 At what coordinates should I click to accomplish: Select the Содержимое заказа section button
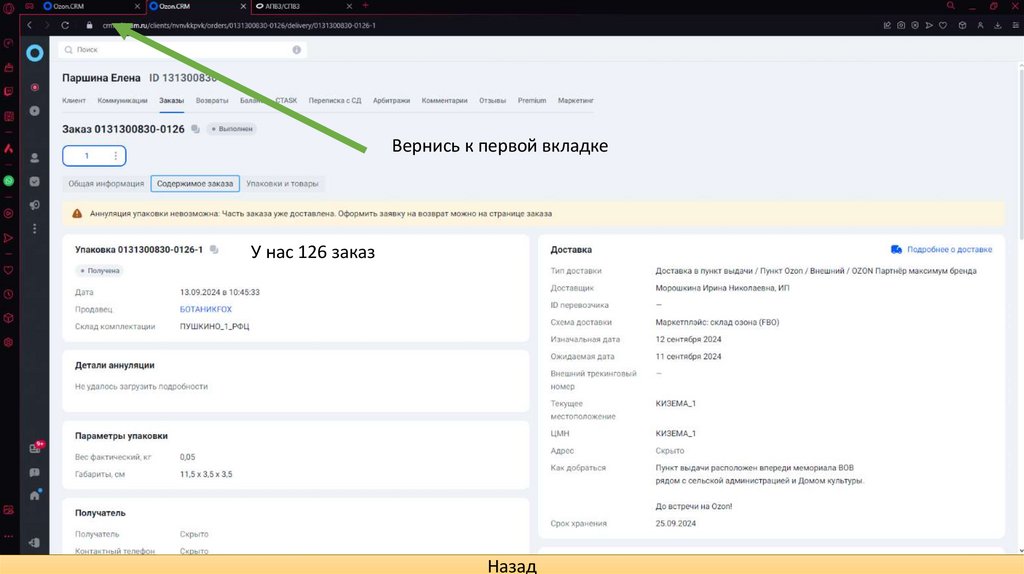pyautogui.click(x=195, y=183)
